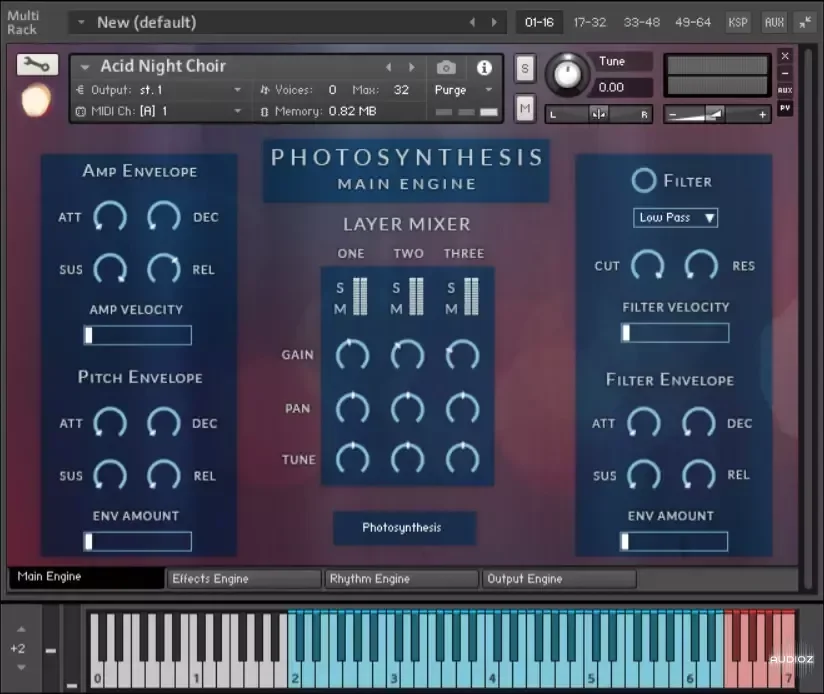
Task: Open the instrument info icon
Action: click(484, 68)
